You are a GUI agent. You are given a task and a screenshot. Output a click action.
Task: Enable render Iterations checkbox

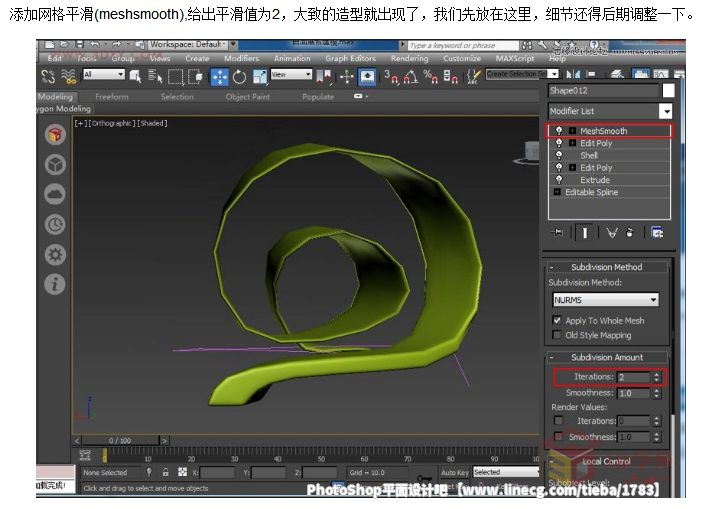pyautogui.click(x=558, y=422)
